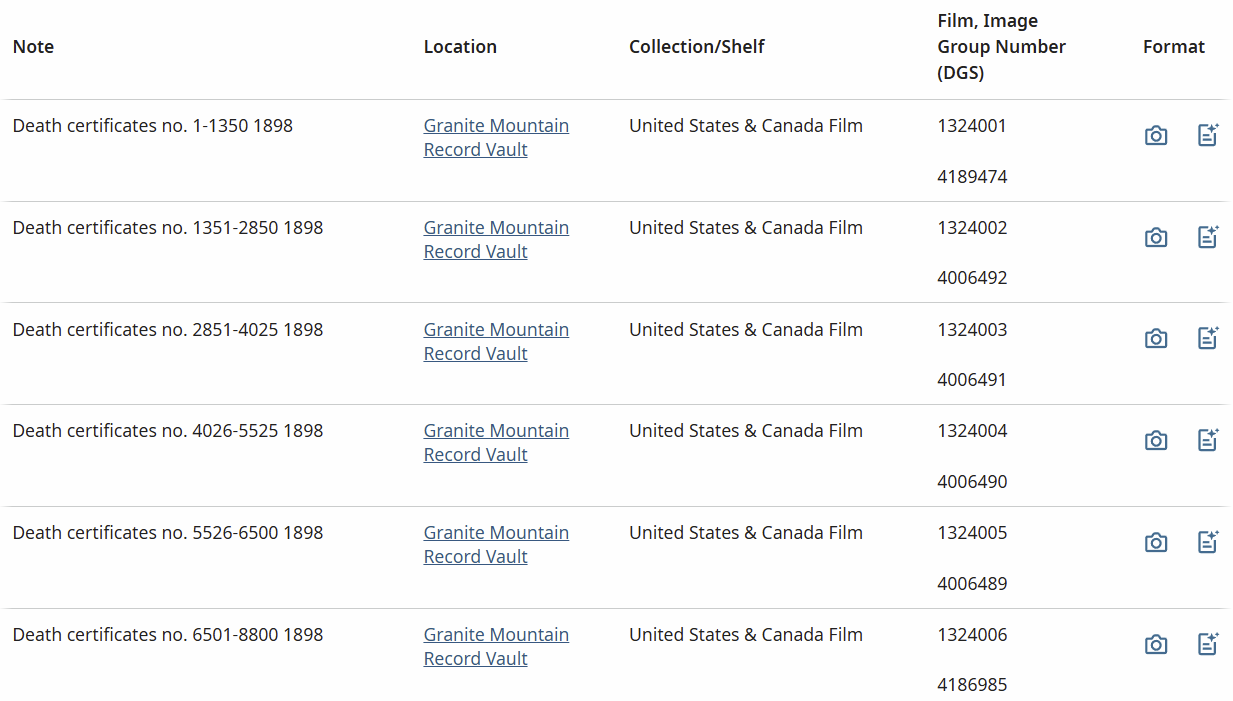The width and height of the screenshot is (1233, 701).
Task: Open Granite Mountain Record Vault link for certificates 1-1350
Action: 496,138
